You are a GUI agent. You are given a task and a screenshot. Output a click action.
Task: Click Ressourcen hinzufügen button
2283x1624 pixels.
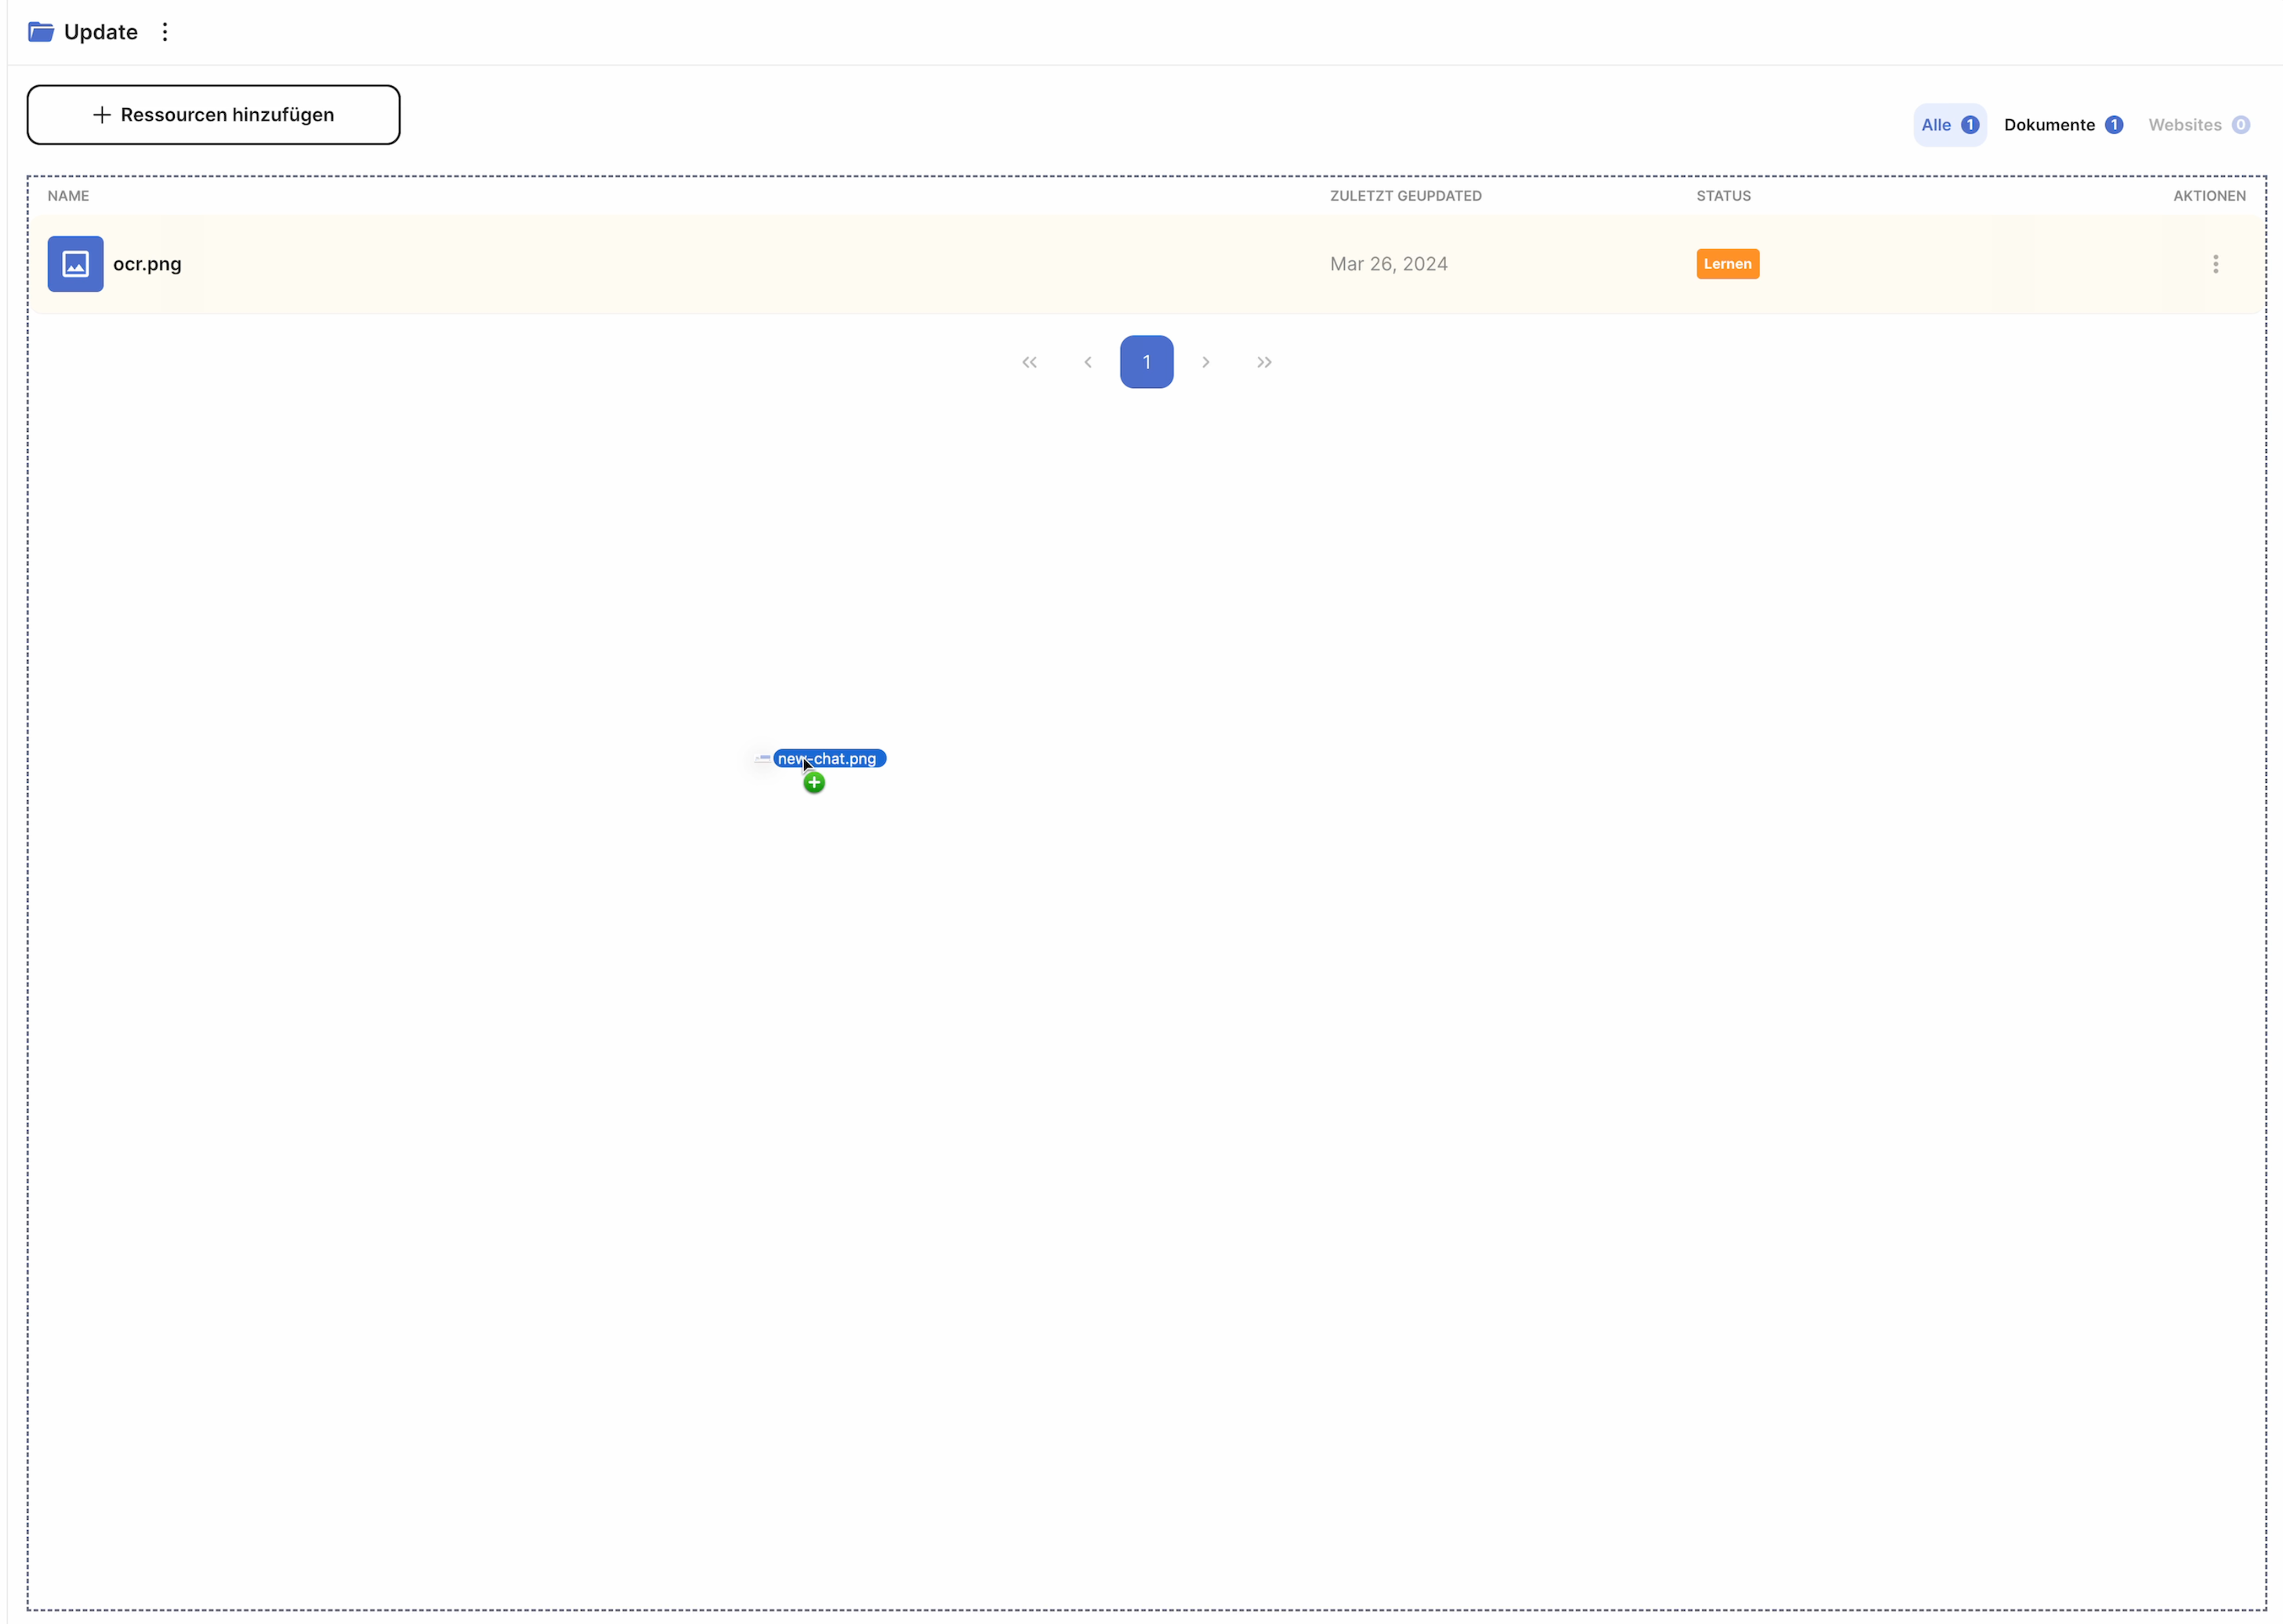coord(213,115)
